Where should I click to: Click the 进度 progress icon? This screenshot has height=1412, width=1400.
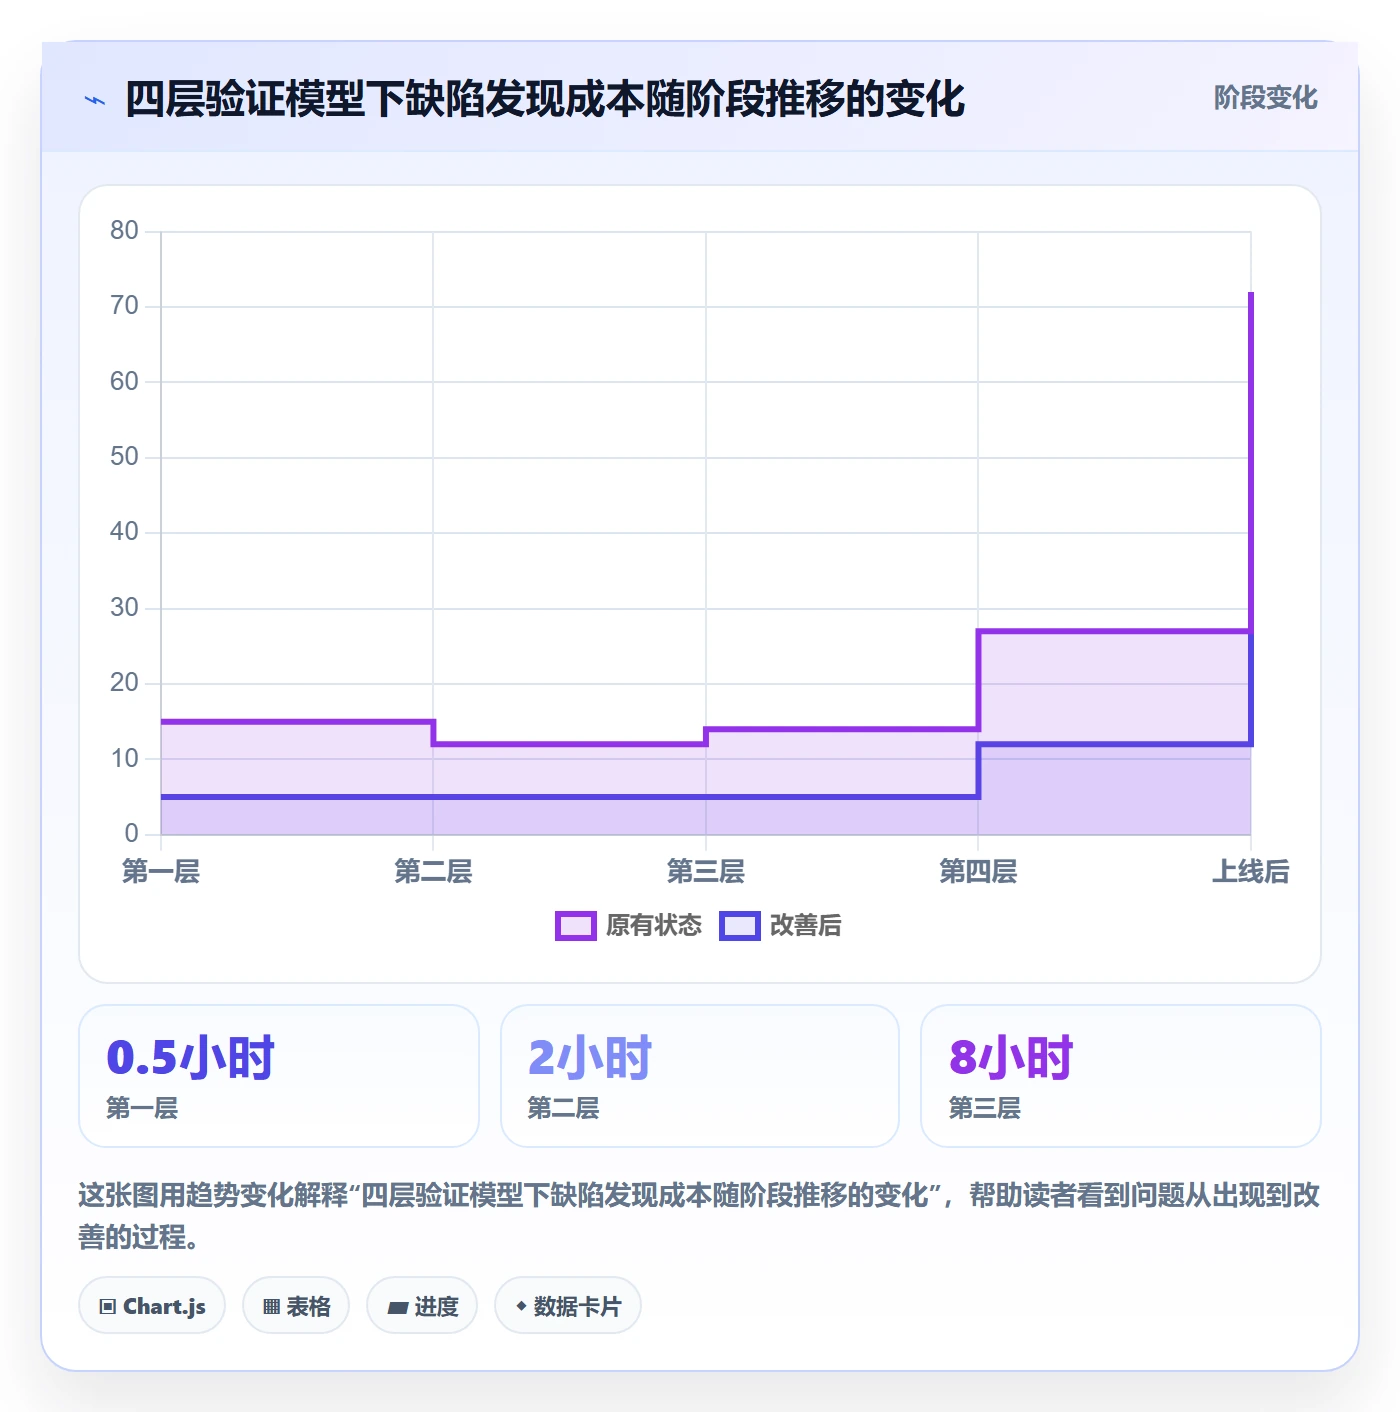click(398, 1307)
